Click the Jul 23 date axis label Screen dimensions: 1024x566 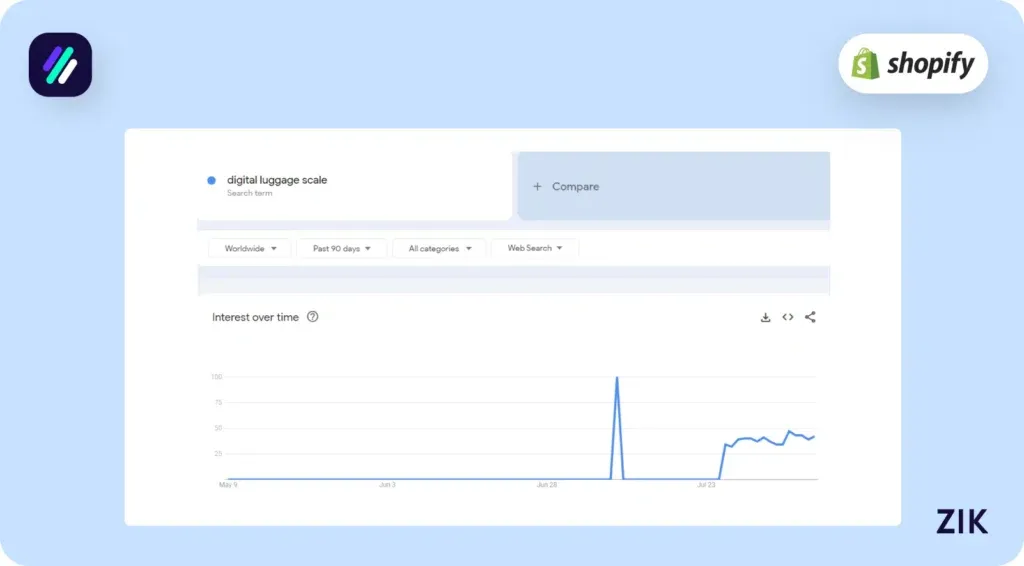(706, 485)
